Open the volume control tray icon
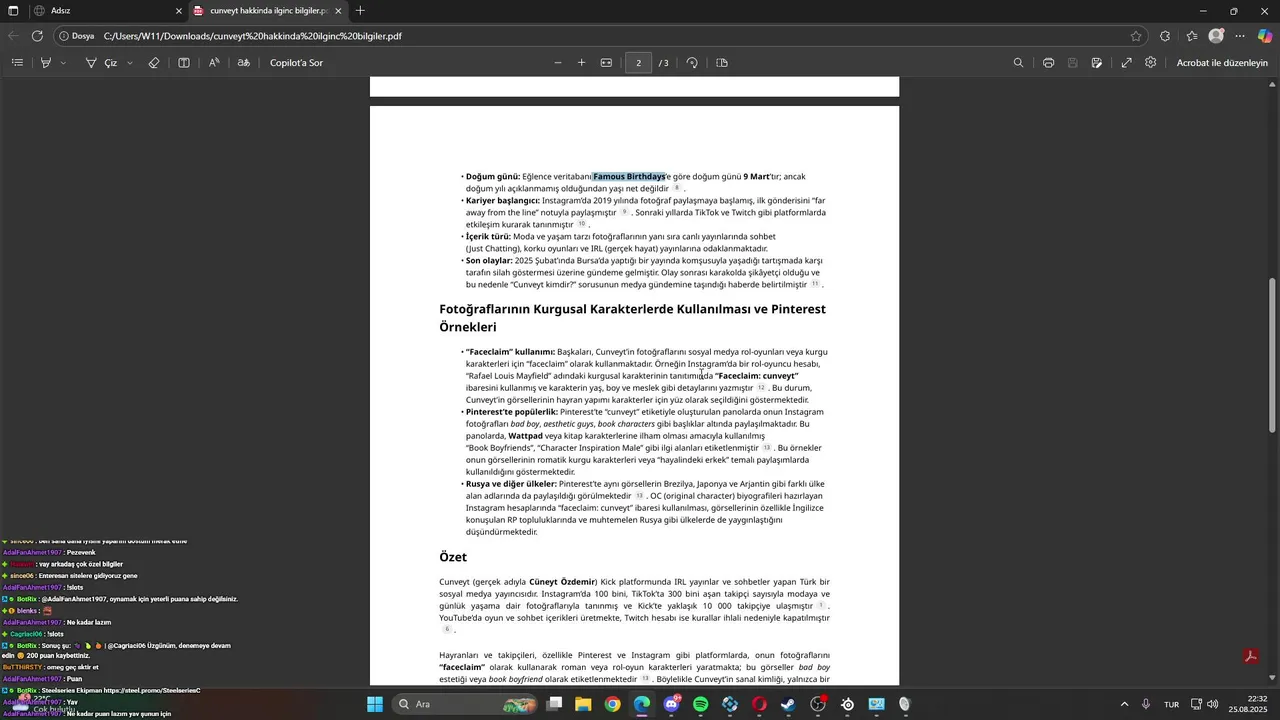1280x720 pixels. coord(1213,704)
